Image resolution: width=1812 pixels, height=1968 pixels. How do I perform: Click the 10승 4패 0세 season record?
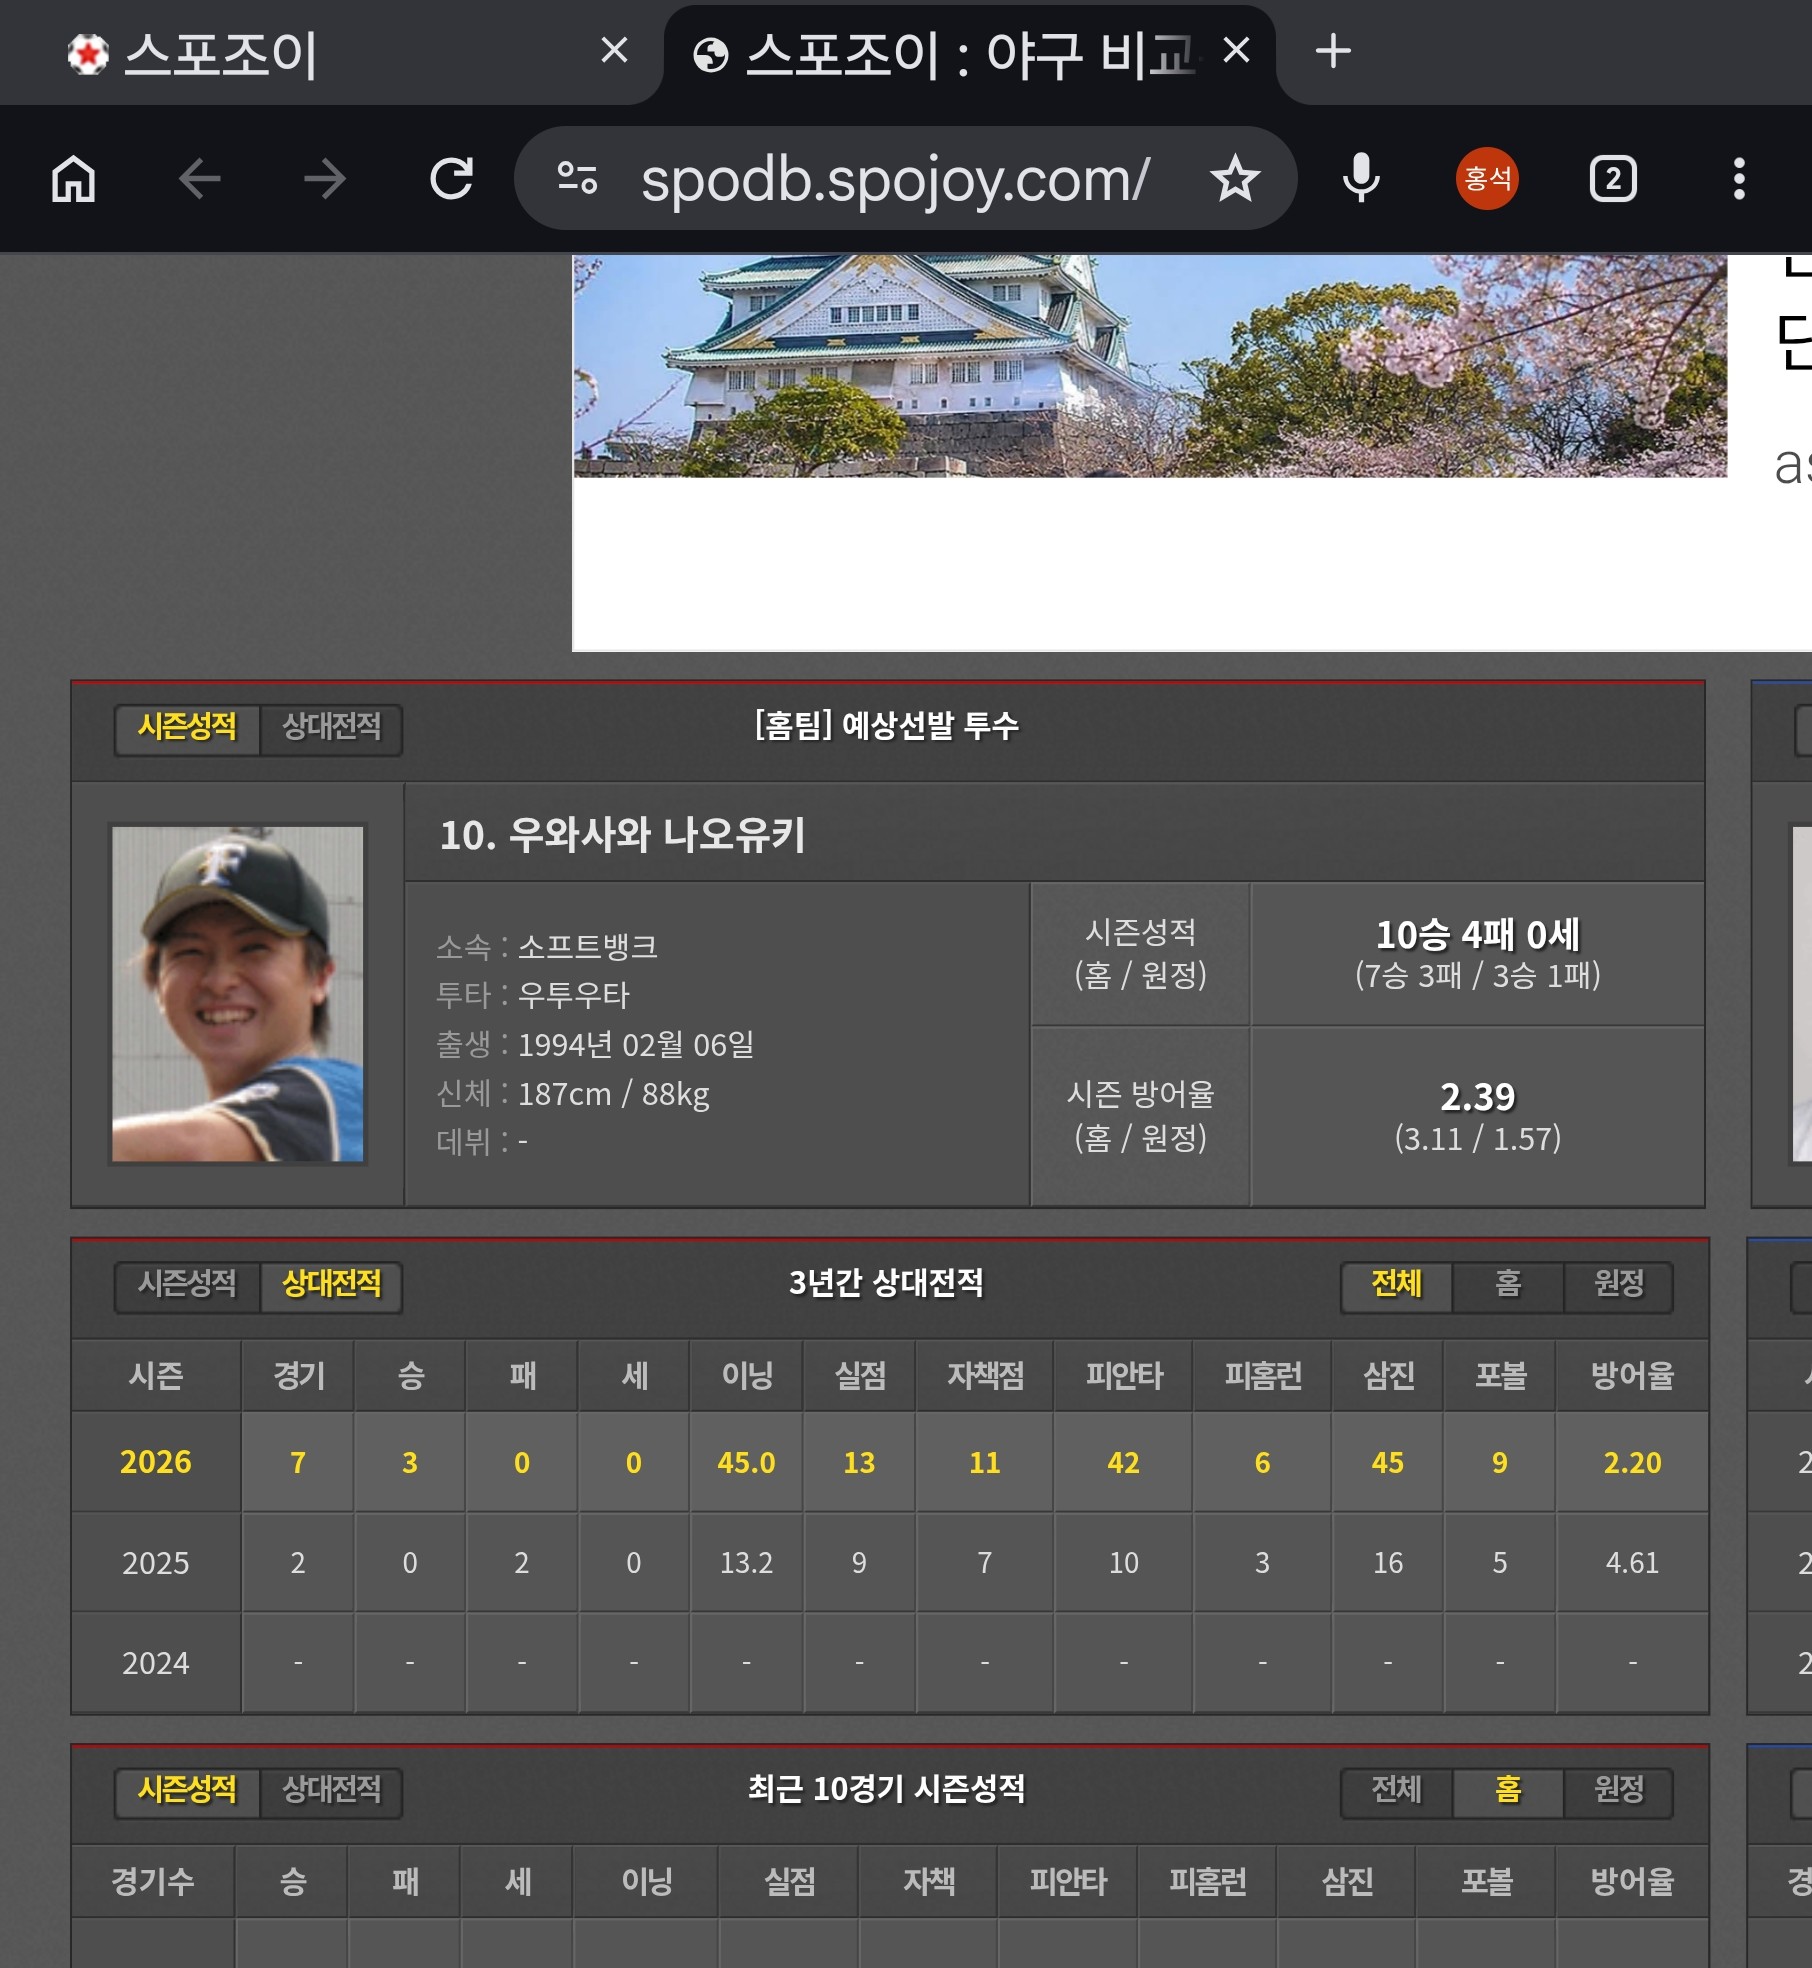tap(1478, 936)
